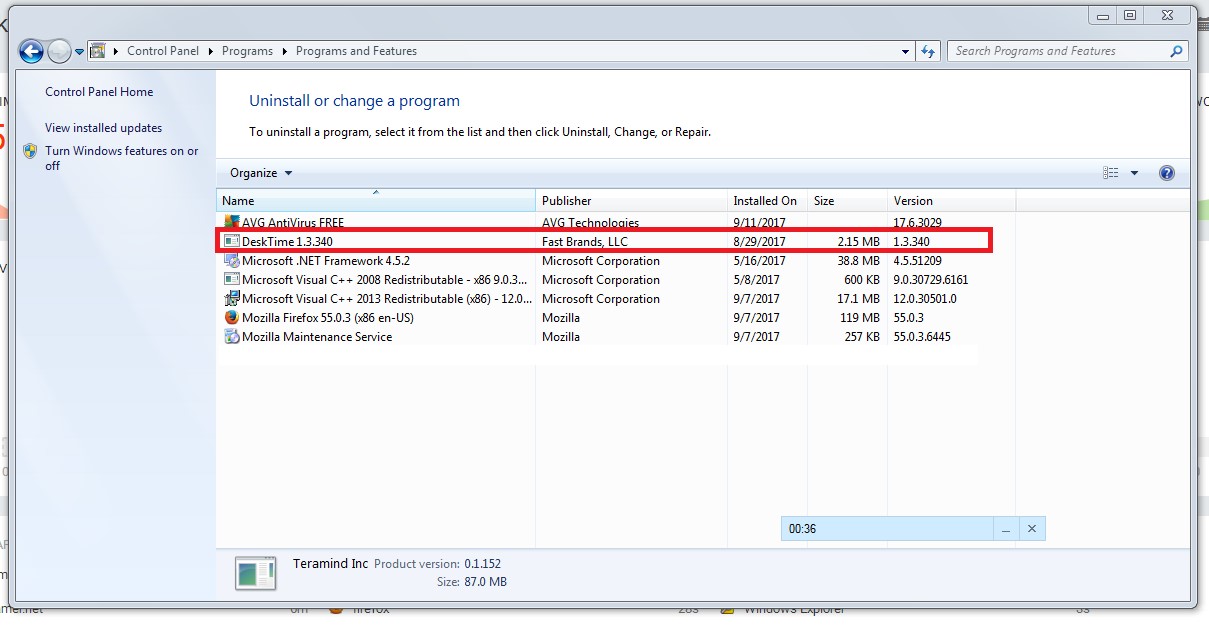The height and width of the screenshot is (627, 1209).
Task: Select Microsoft .NET Framework 4.5.2 entry
Action: pos(325,261)
